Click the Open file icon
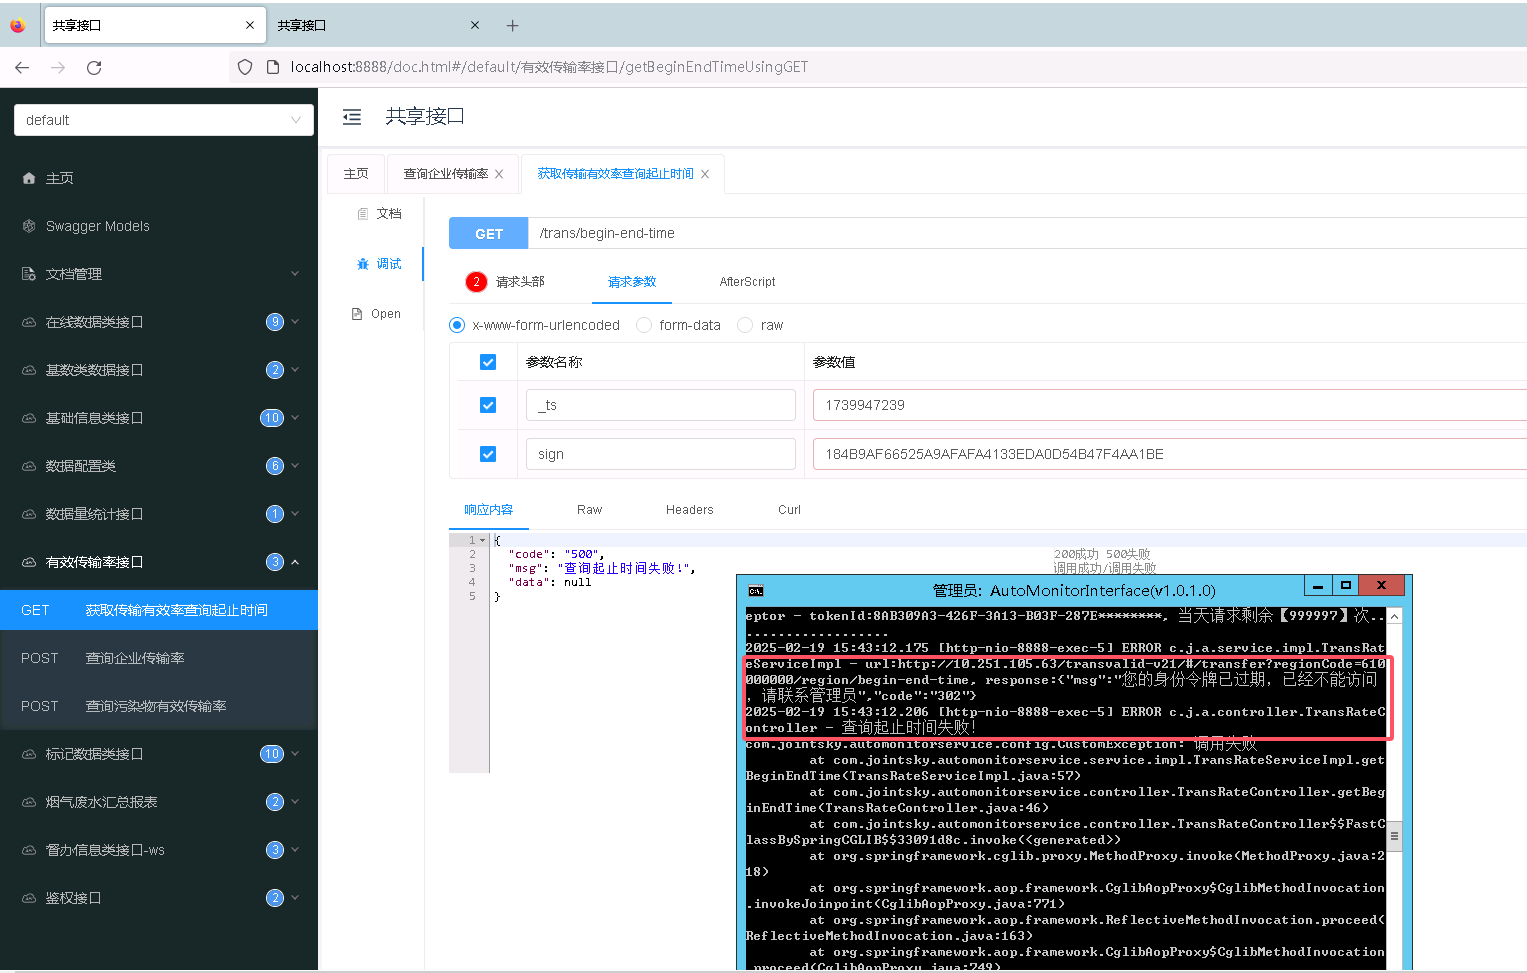The width and height of the screenshot is (1527, 973). point(357,314)
